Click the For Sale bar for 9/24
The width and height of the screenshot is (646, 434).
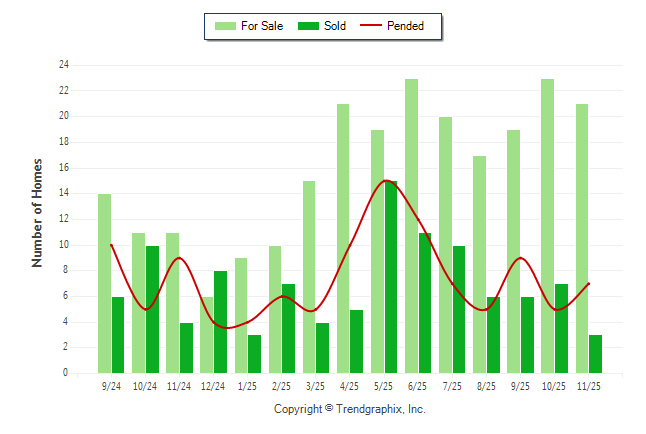(x=104, y=283)
